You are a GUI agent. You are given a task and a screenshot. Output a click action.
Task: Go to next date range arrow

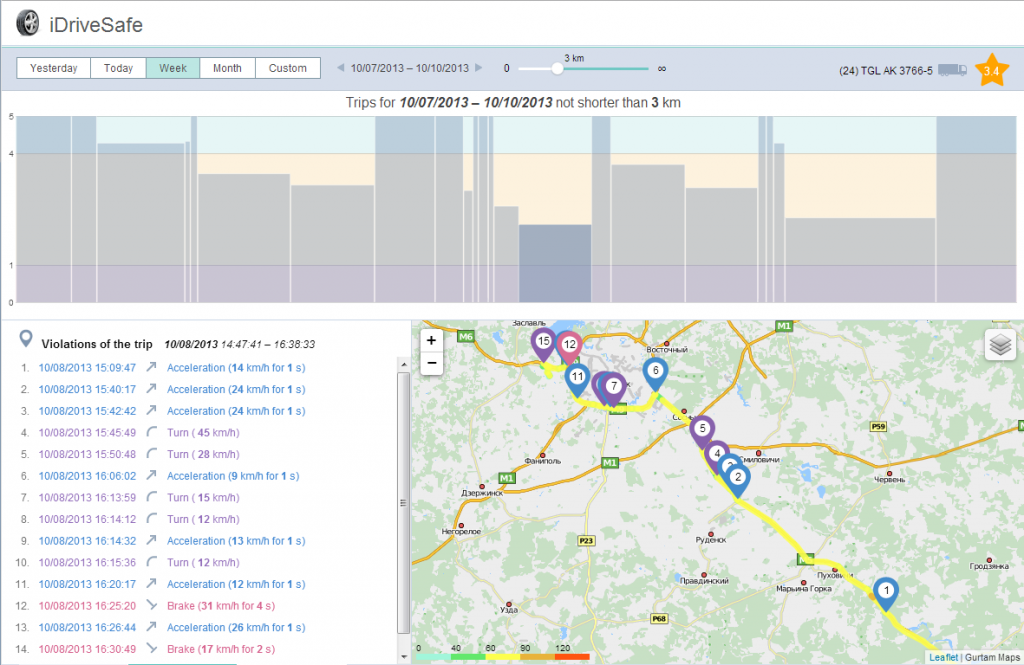[479, 68]
